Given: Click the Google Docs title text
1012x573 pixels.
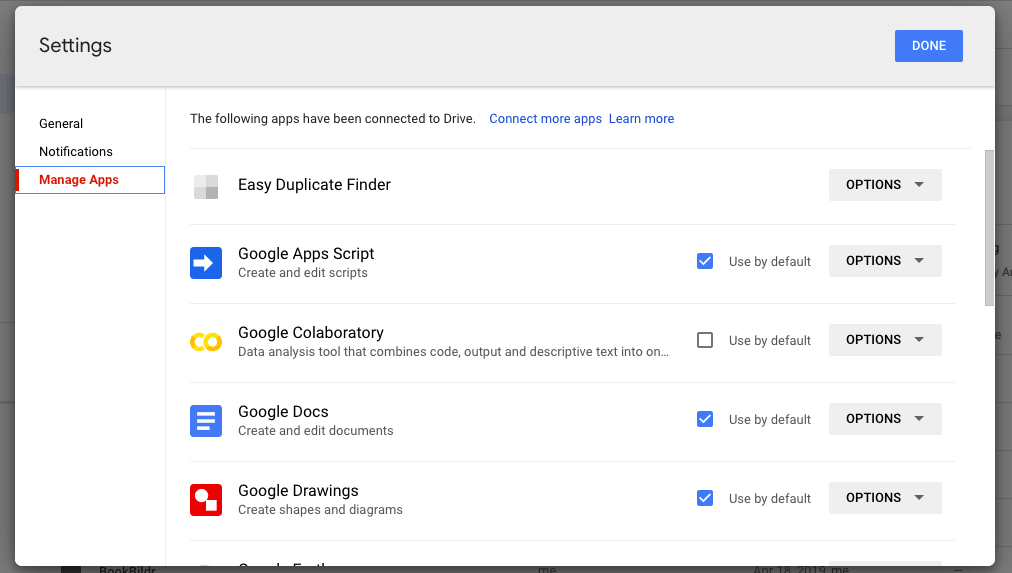Looking at the screenshot, I should (x=283, y=412).
